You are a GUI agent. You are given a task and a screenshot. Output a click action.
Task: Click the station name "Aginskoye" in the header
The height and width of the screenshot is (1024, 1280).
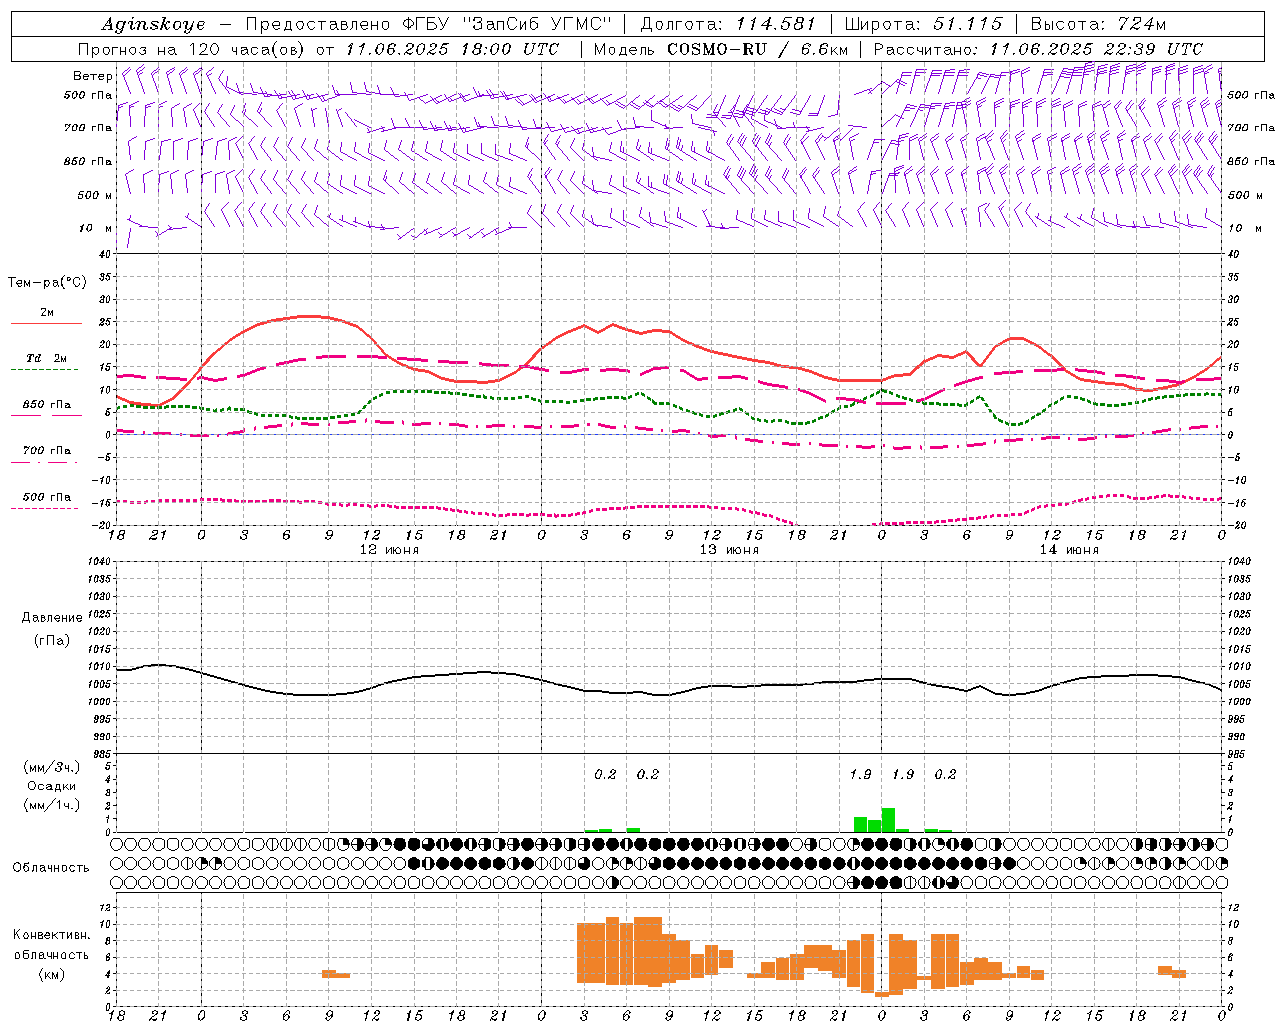153,24
